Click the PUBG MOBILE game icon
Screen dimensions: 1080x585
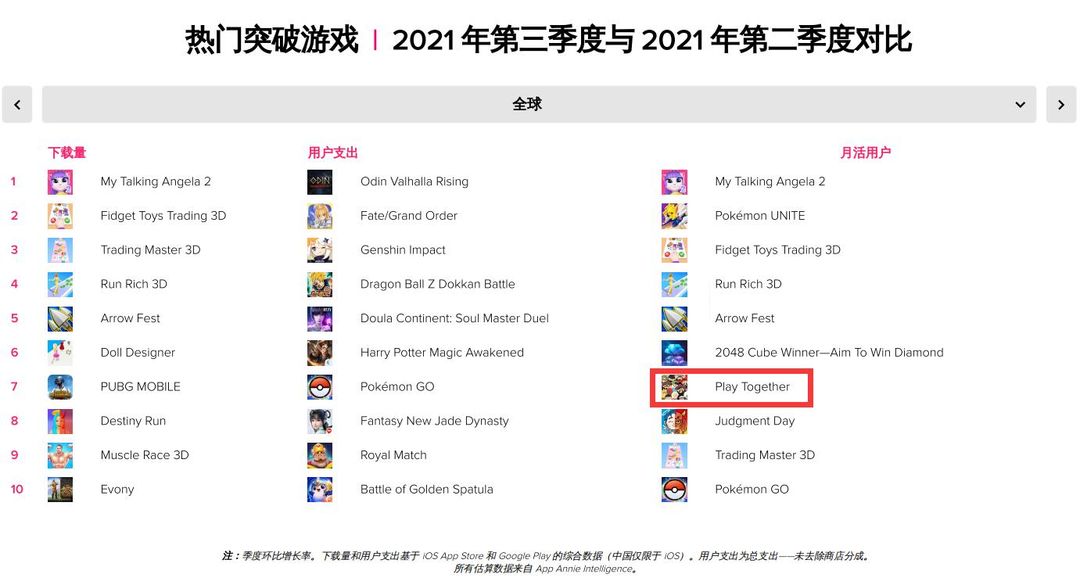[x=60, y=387]
